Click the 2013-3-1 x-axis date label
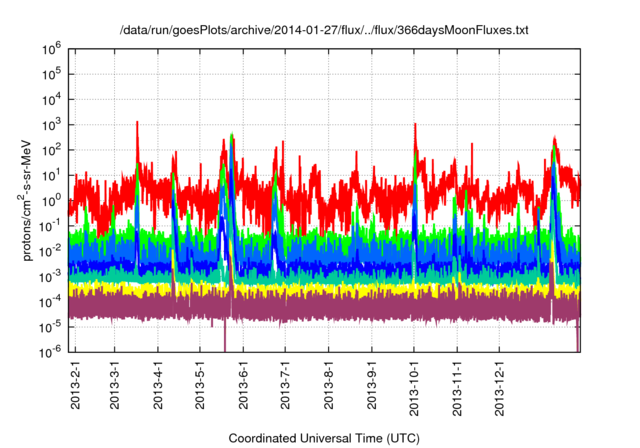Image resolution: width=640 pixels, height=448 pixels. [x=115, y=385]
